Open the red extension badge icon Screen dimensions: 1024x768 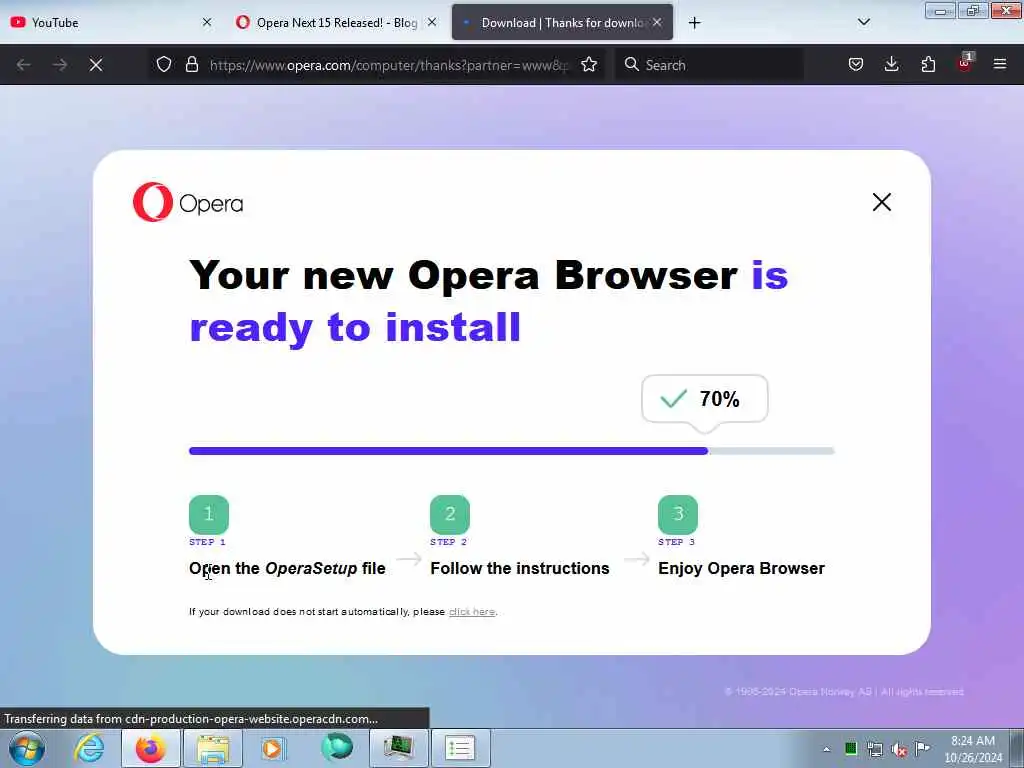tap(965, 63)
